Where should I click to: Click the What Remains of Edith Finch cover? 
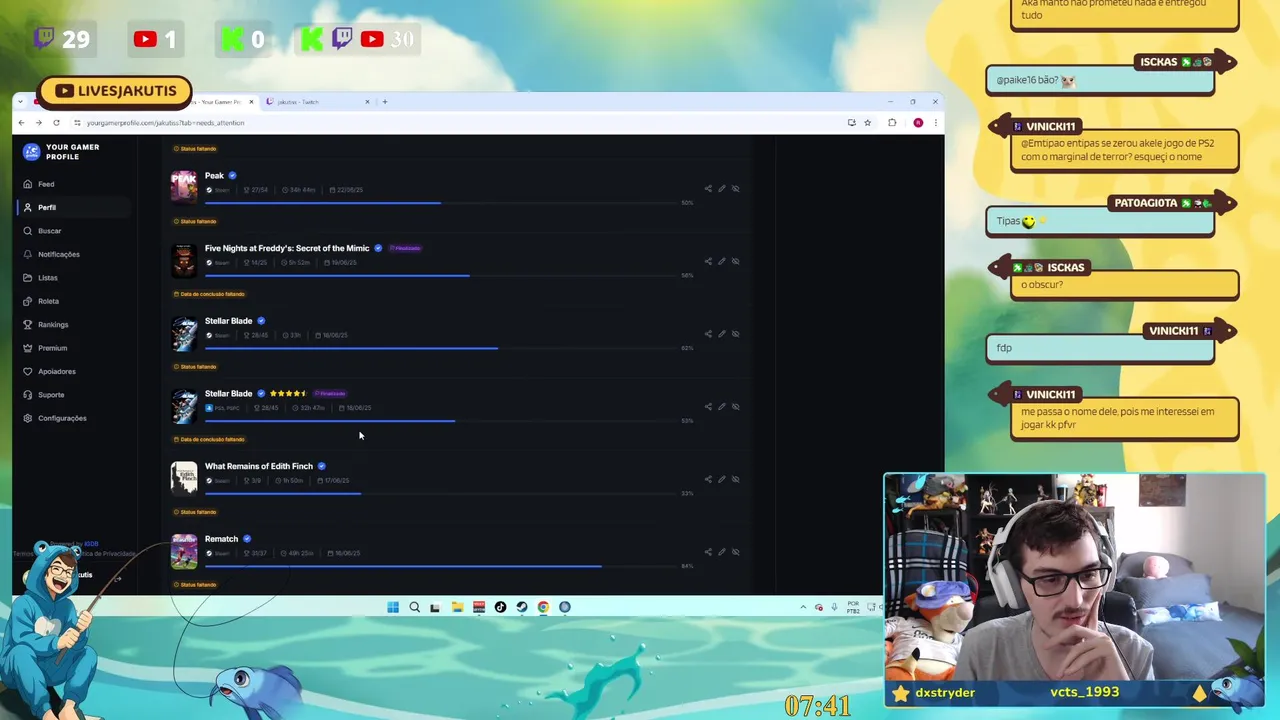coord(184,478)
